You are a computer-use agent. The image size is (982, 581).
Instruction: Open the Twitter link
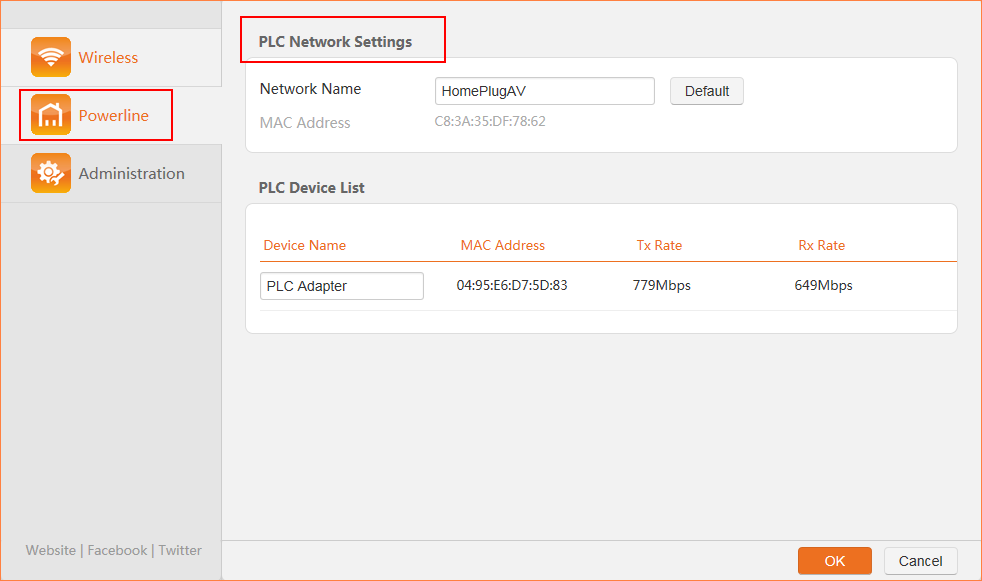180,550
